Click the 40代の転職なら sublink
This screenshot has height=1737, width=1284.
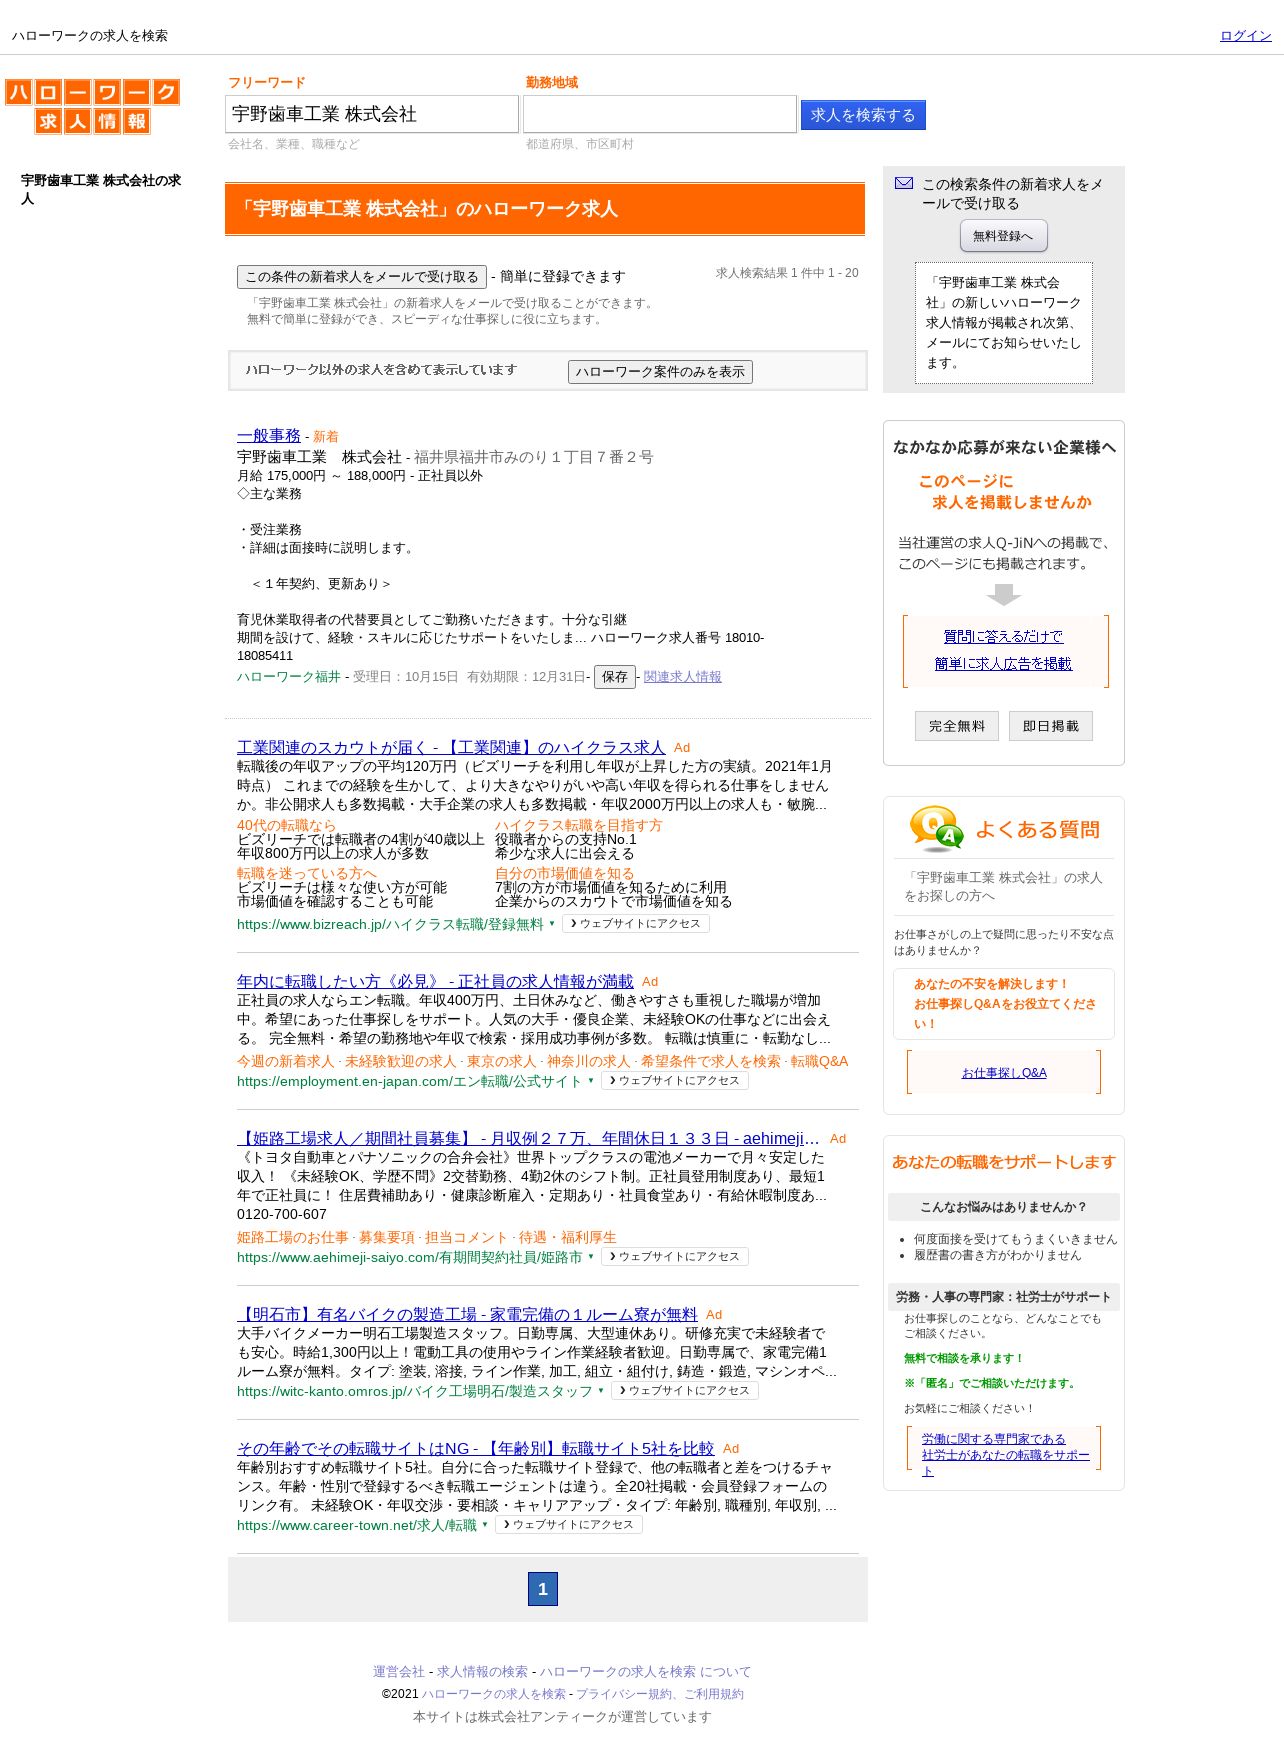point(287,825)
